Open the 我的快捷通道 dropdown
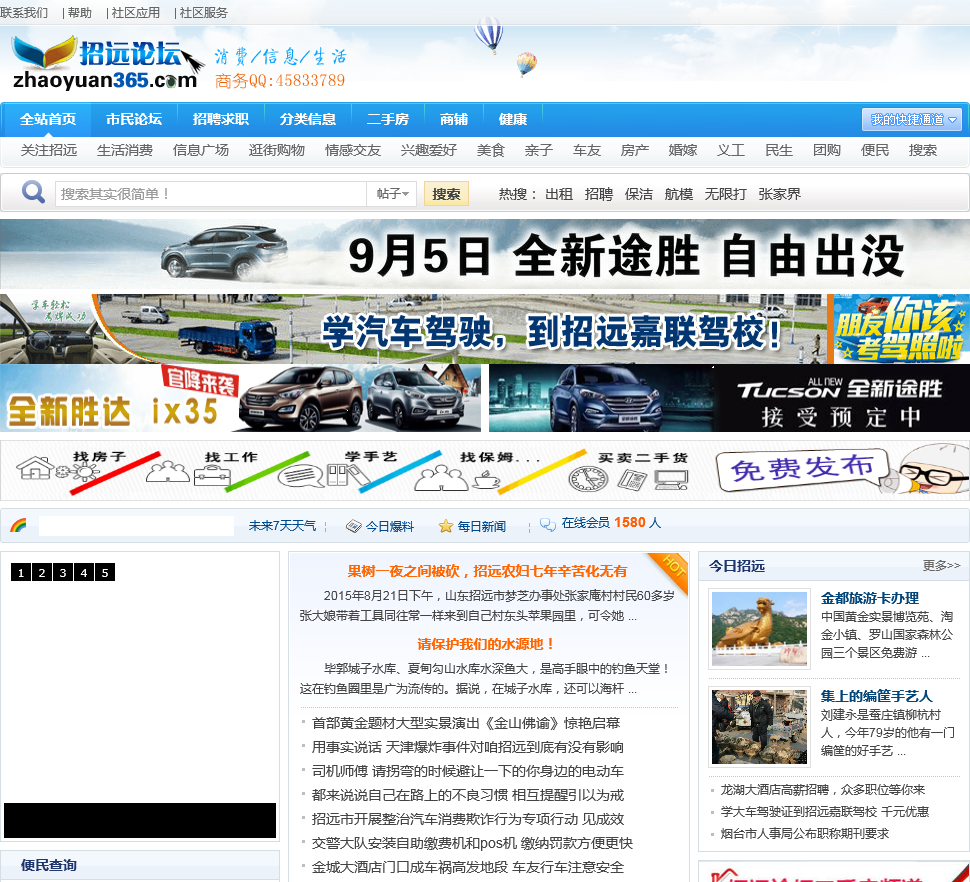970x882 pixels. tap(912, 119)
